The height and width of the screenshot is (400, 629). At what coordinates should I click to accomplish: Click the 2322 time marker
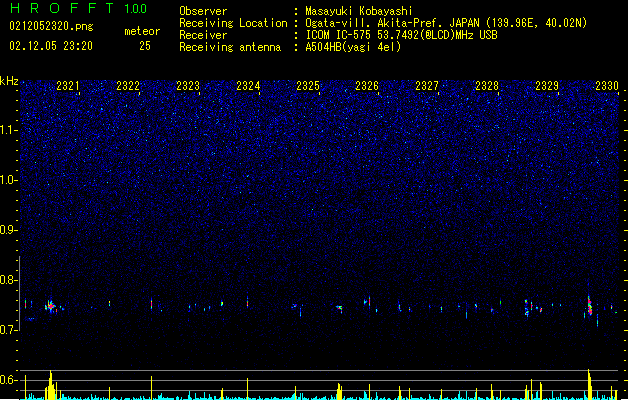128,86
